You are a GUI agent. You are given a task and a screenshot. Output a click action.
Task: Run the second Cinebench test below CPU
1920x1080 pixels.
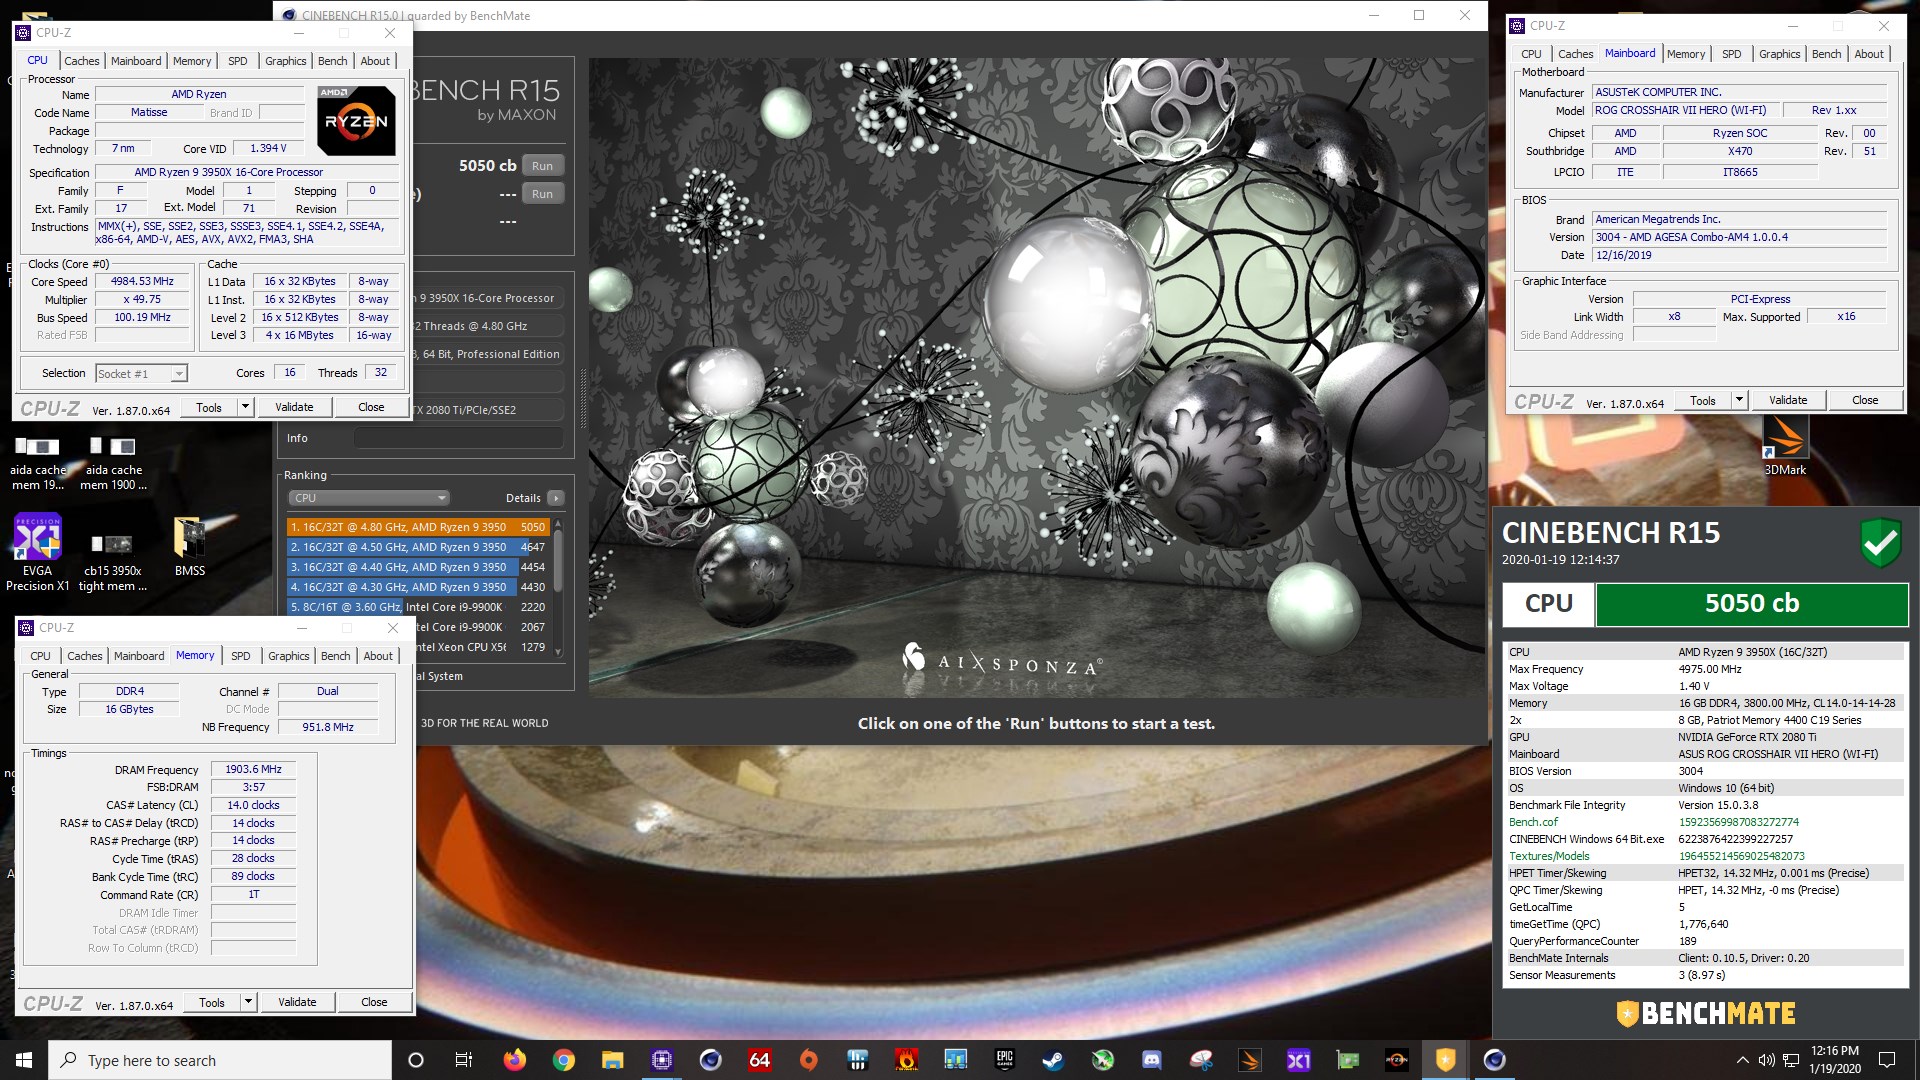tap(542, 194)
